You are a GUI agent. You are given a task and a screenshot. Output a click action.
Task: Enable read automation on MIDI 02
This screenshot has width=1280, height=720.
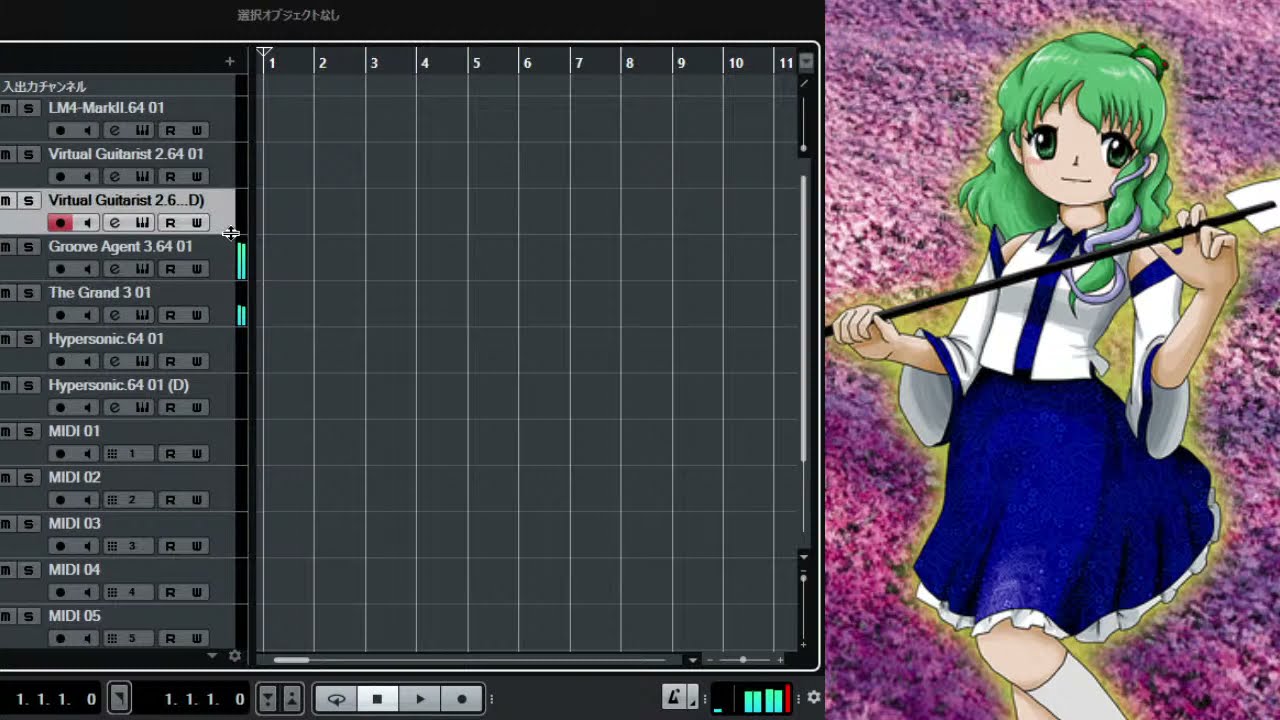click(170, 500)
